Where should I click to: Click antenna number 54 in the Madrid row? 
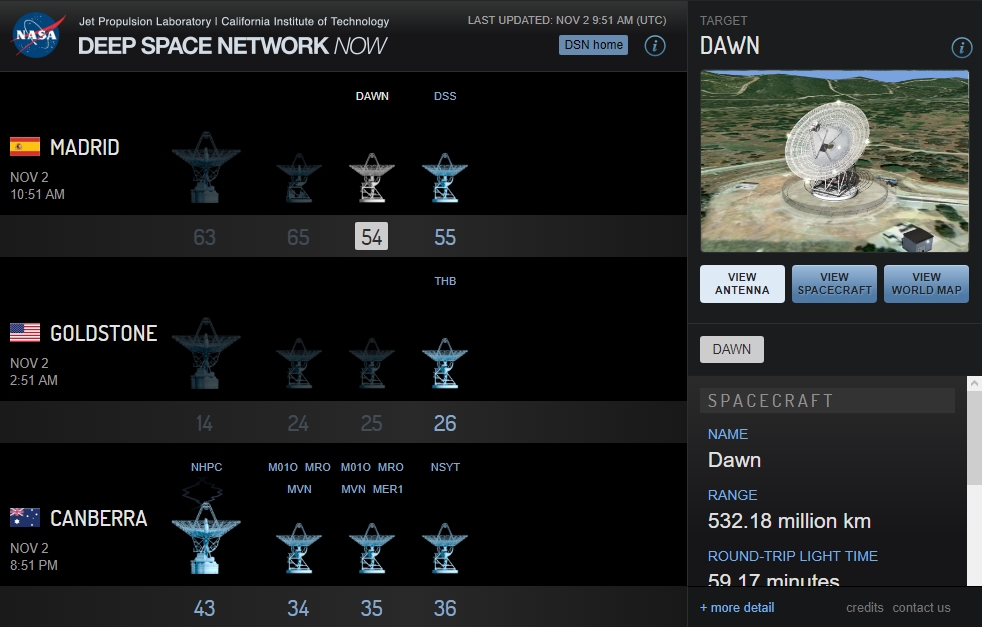coord(371,237)
